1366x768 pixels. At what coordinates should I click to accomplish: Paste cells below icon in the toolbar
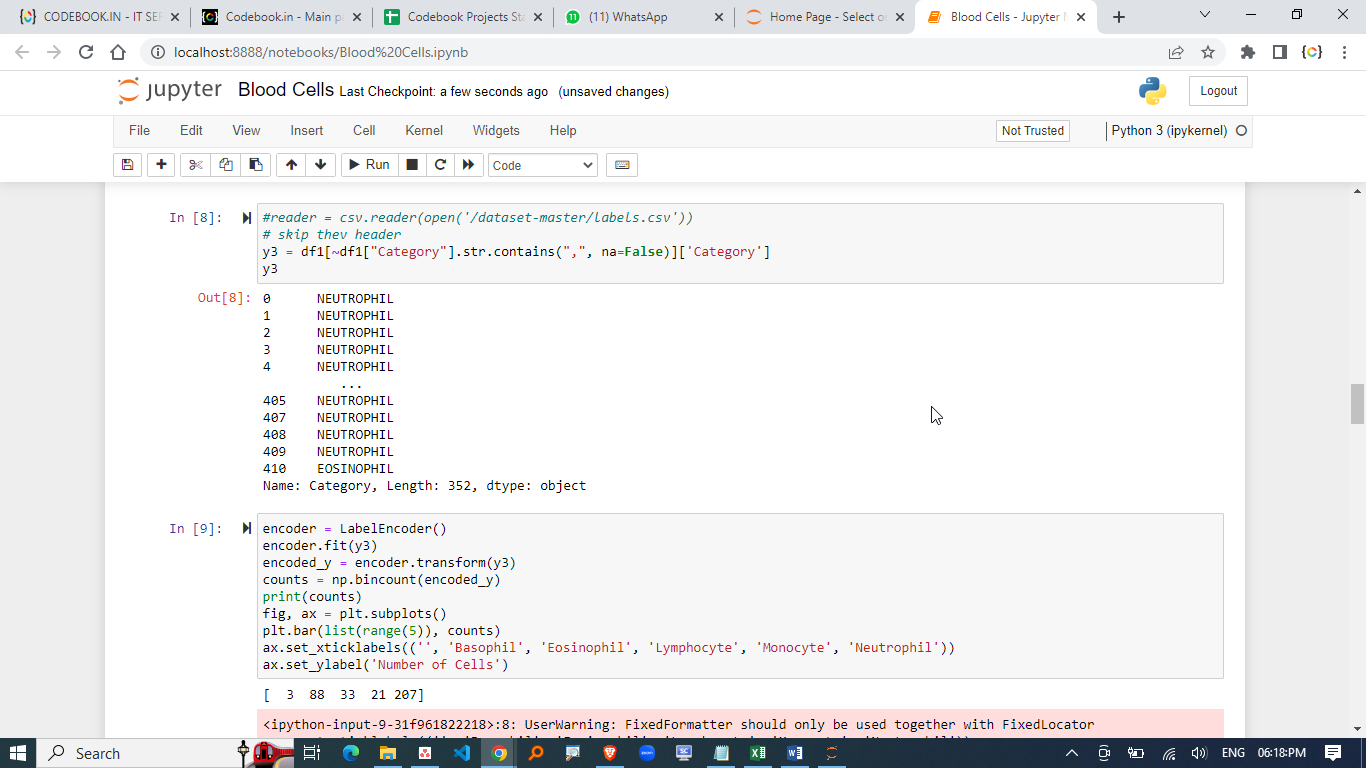click(256, 165)
